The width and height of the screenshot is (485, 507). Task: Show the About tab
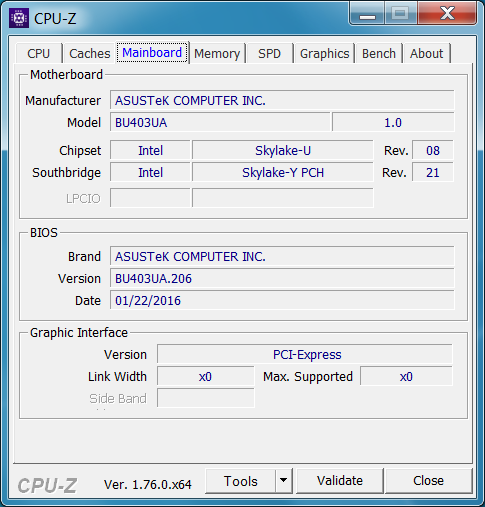[427, 53]
